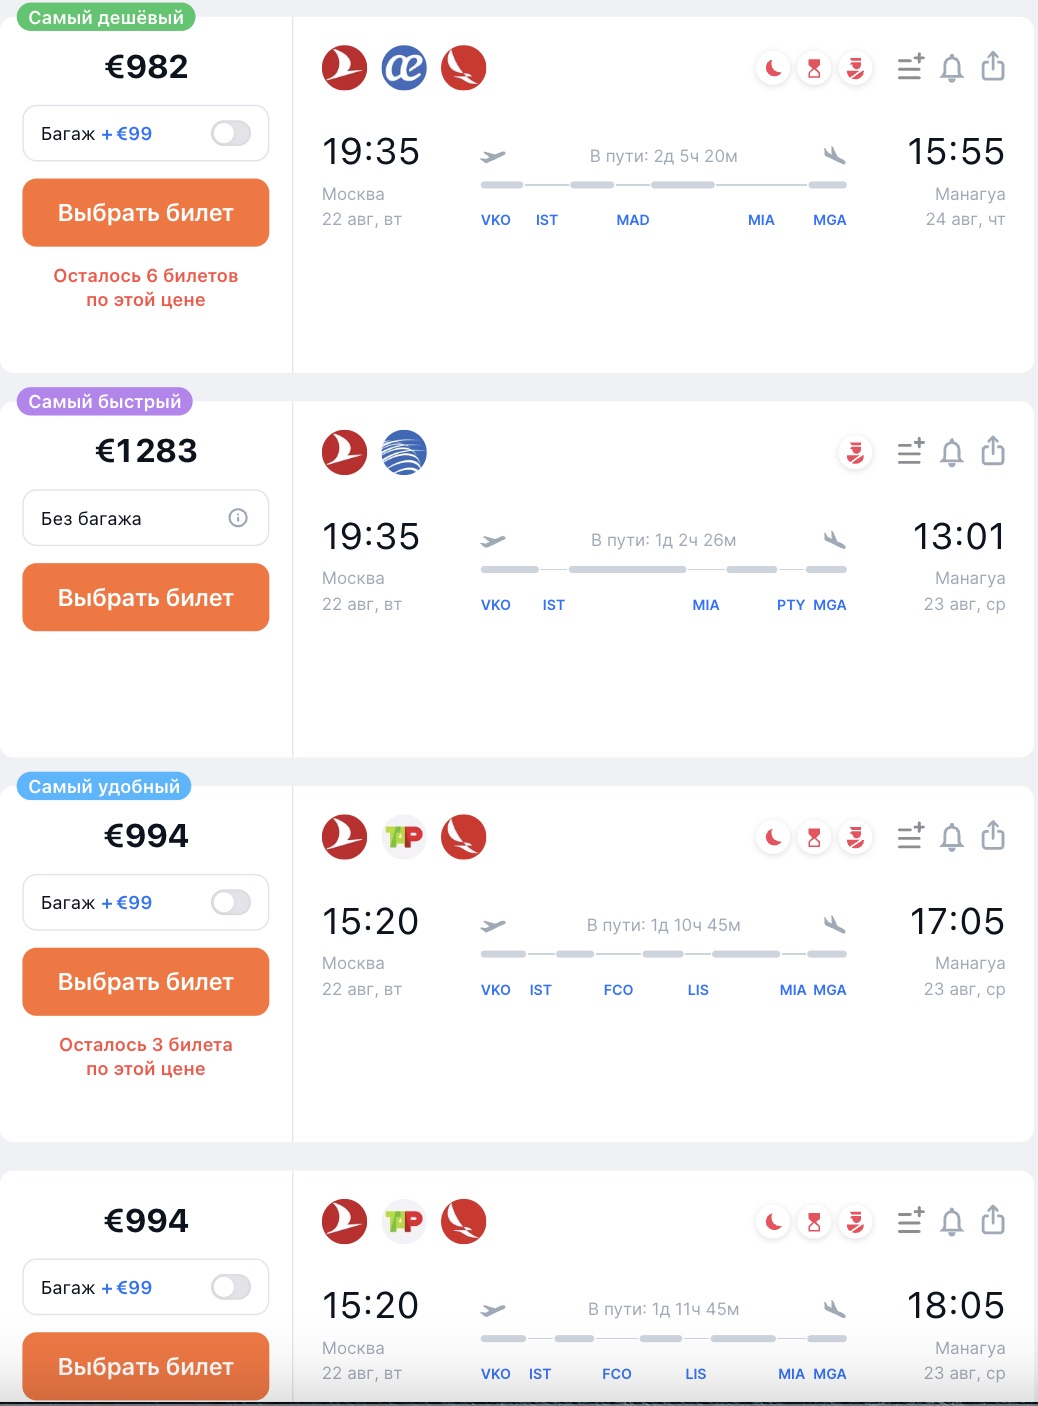Click the visa warning icon on the fastest flight

[x=854, y=453]
